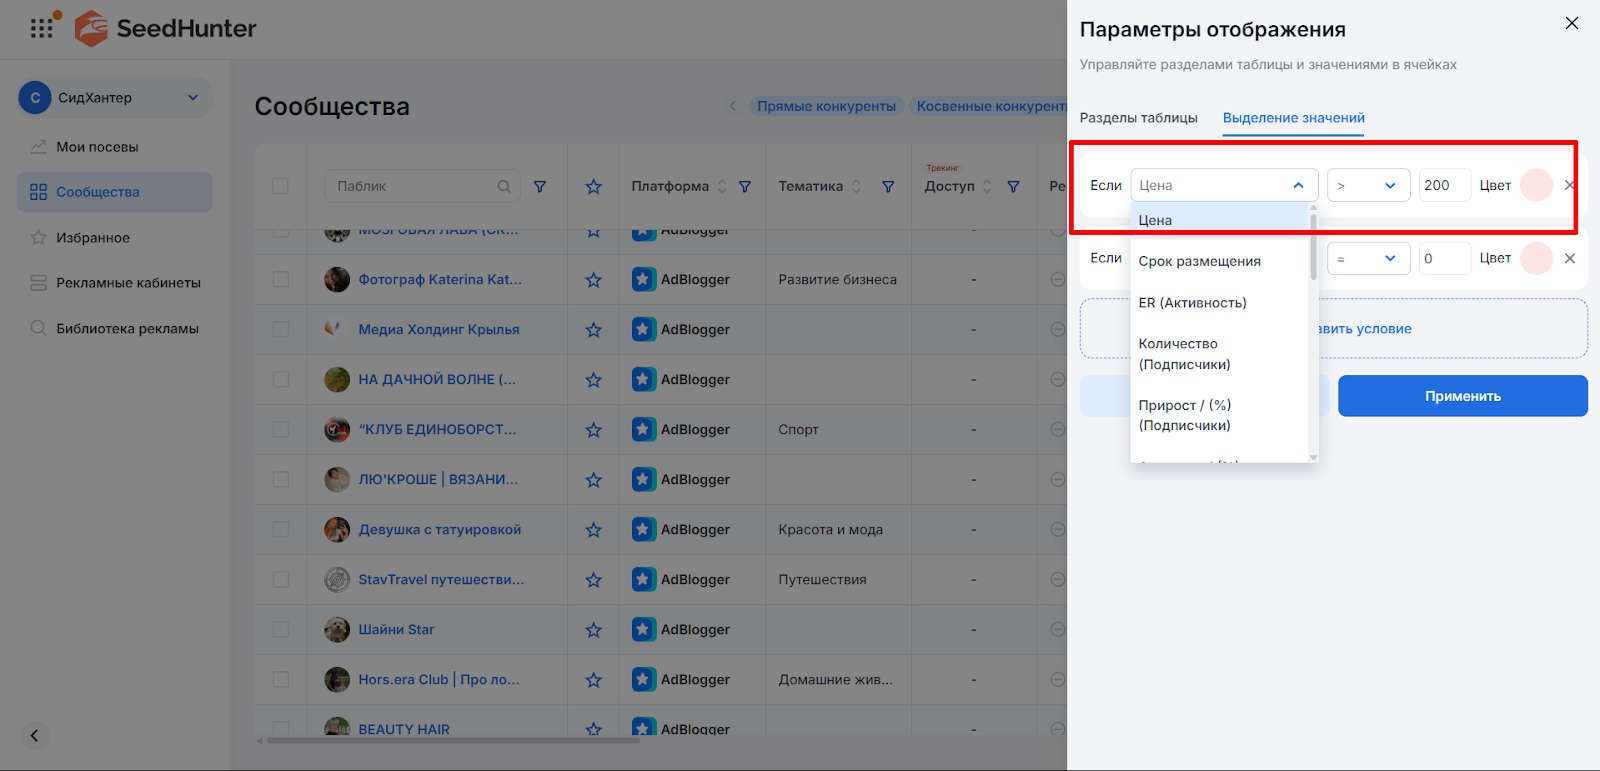Click the Платформа column filter icon
Screen dimensions: 1600x771
click(x=745, y=186)
